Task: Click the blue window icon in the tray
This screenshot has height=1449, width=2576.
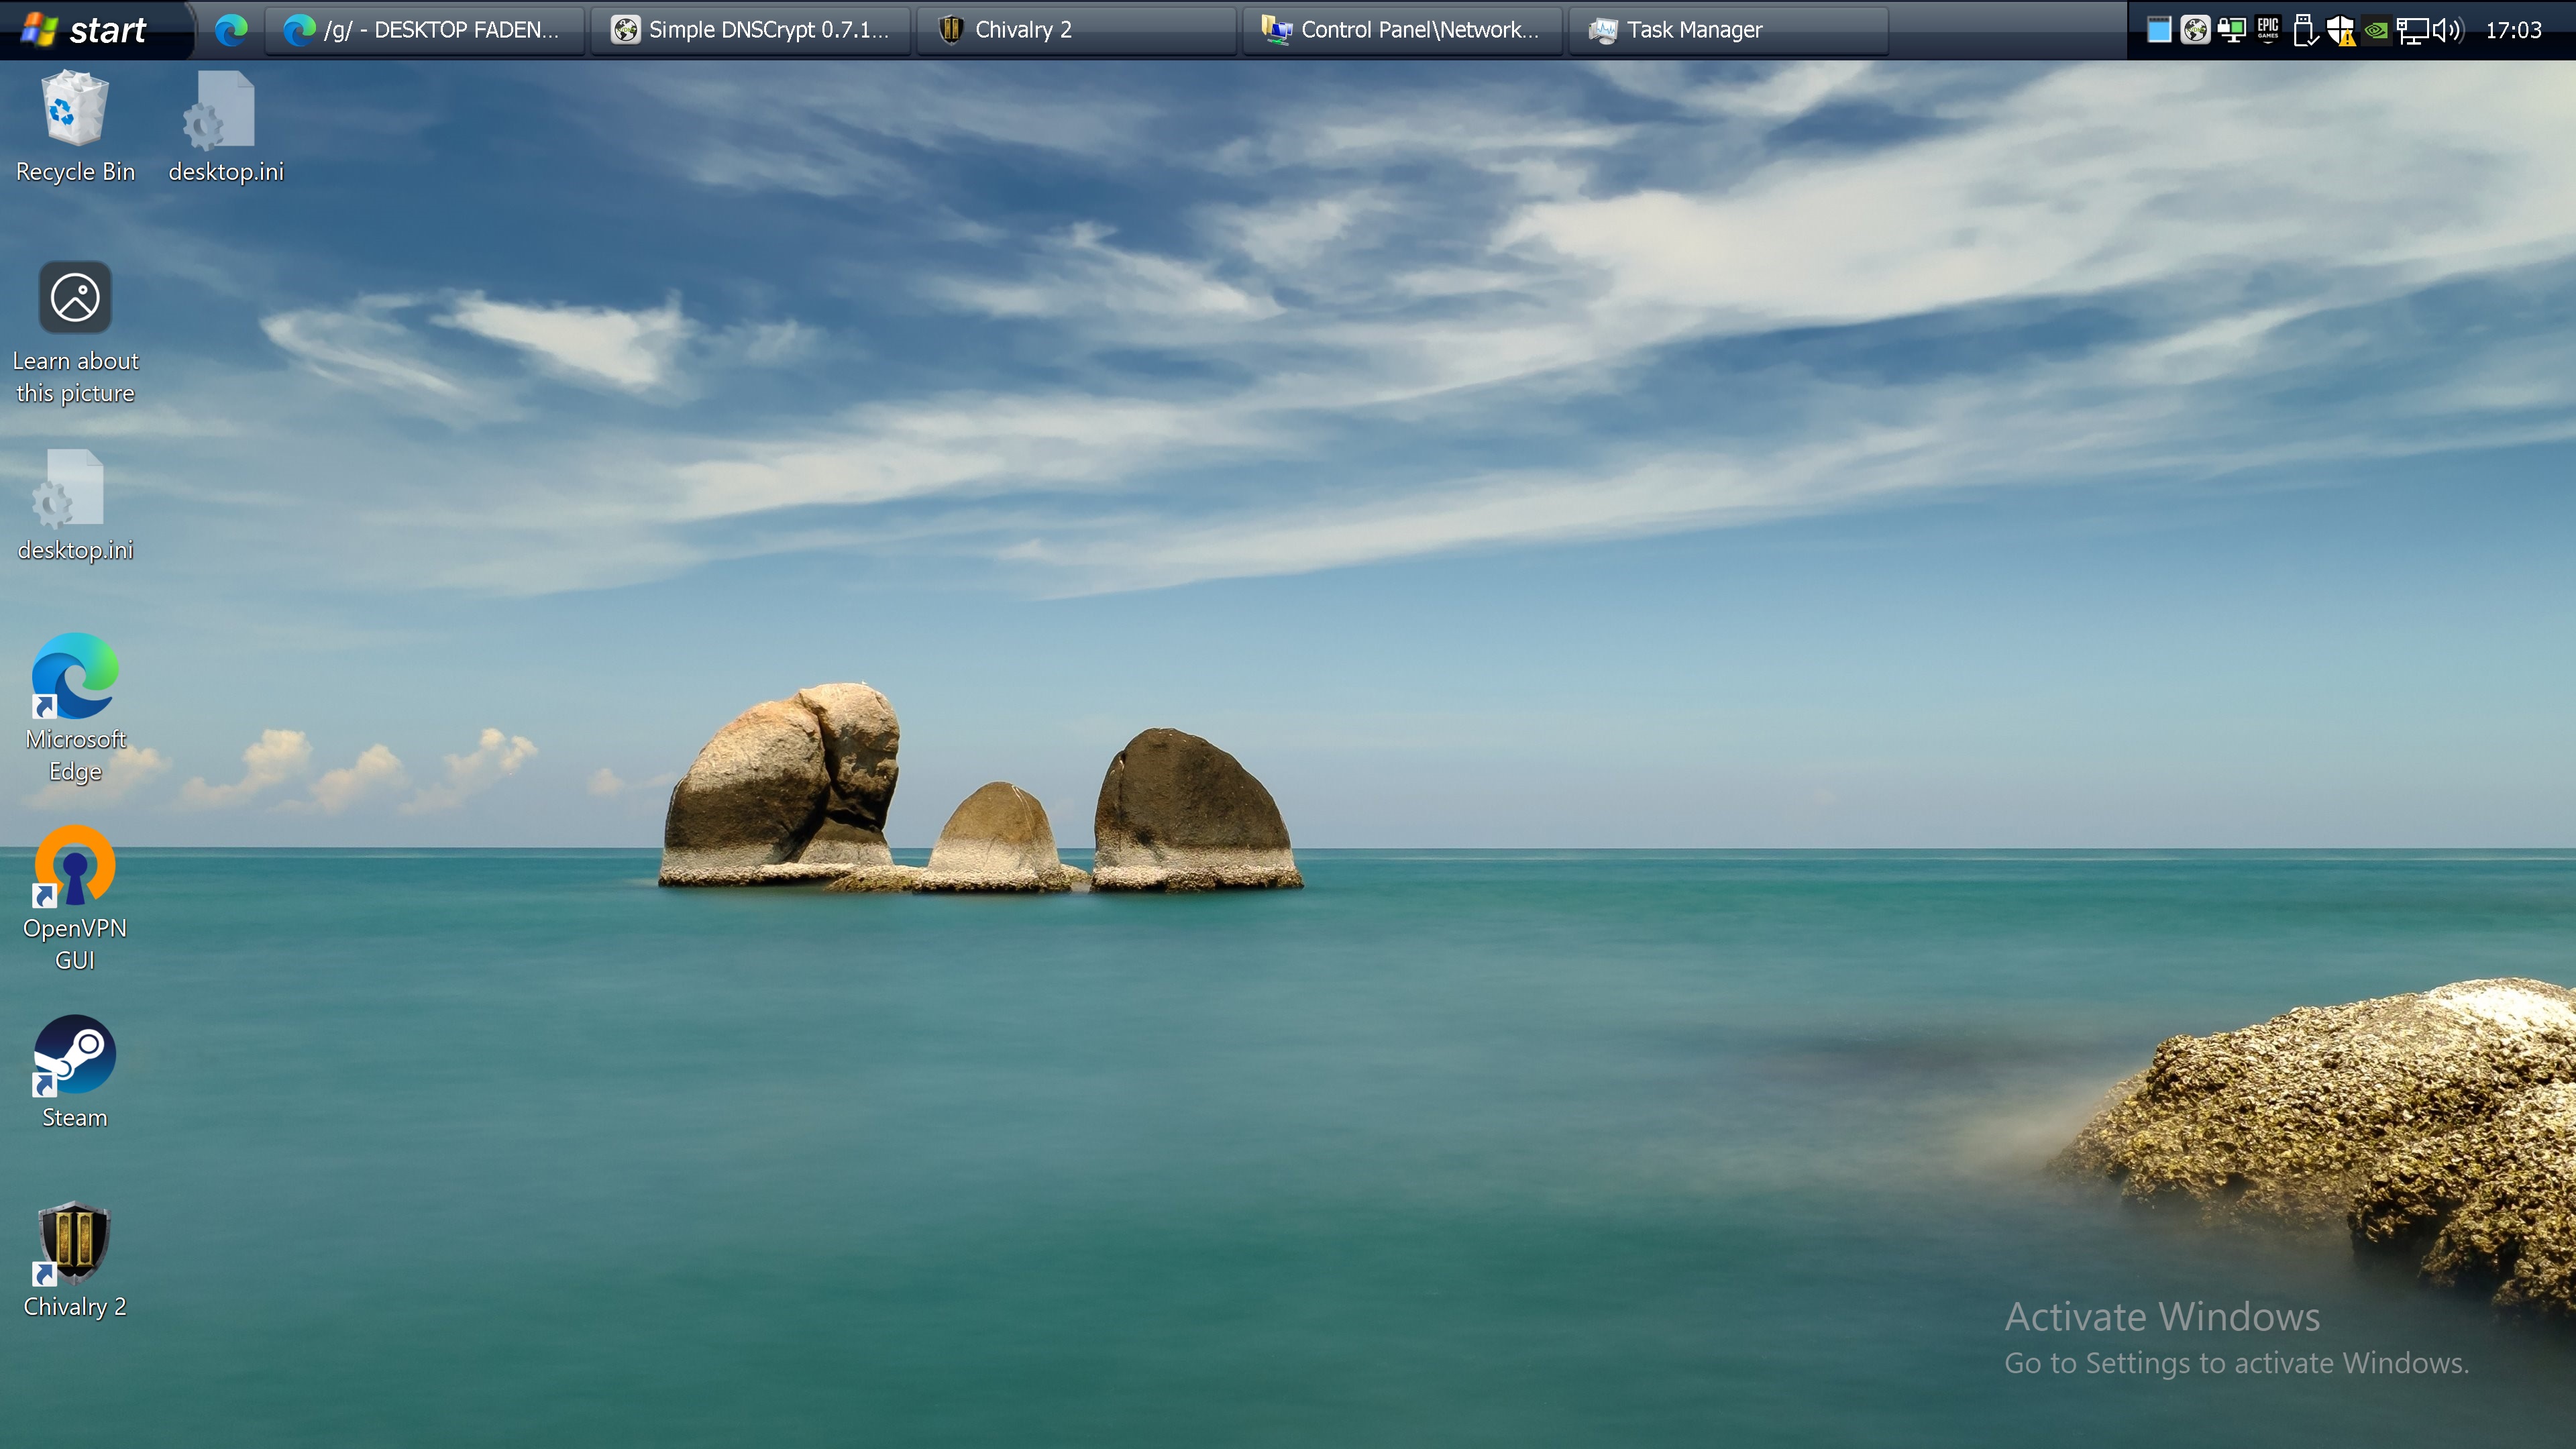Action: pyautogui.click(x=2159, y=30)
